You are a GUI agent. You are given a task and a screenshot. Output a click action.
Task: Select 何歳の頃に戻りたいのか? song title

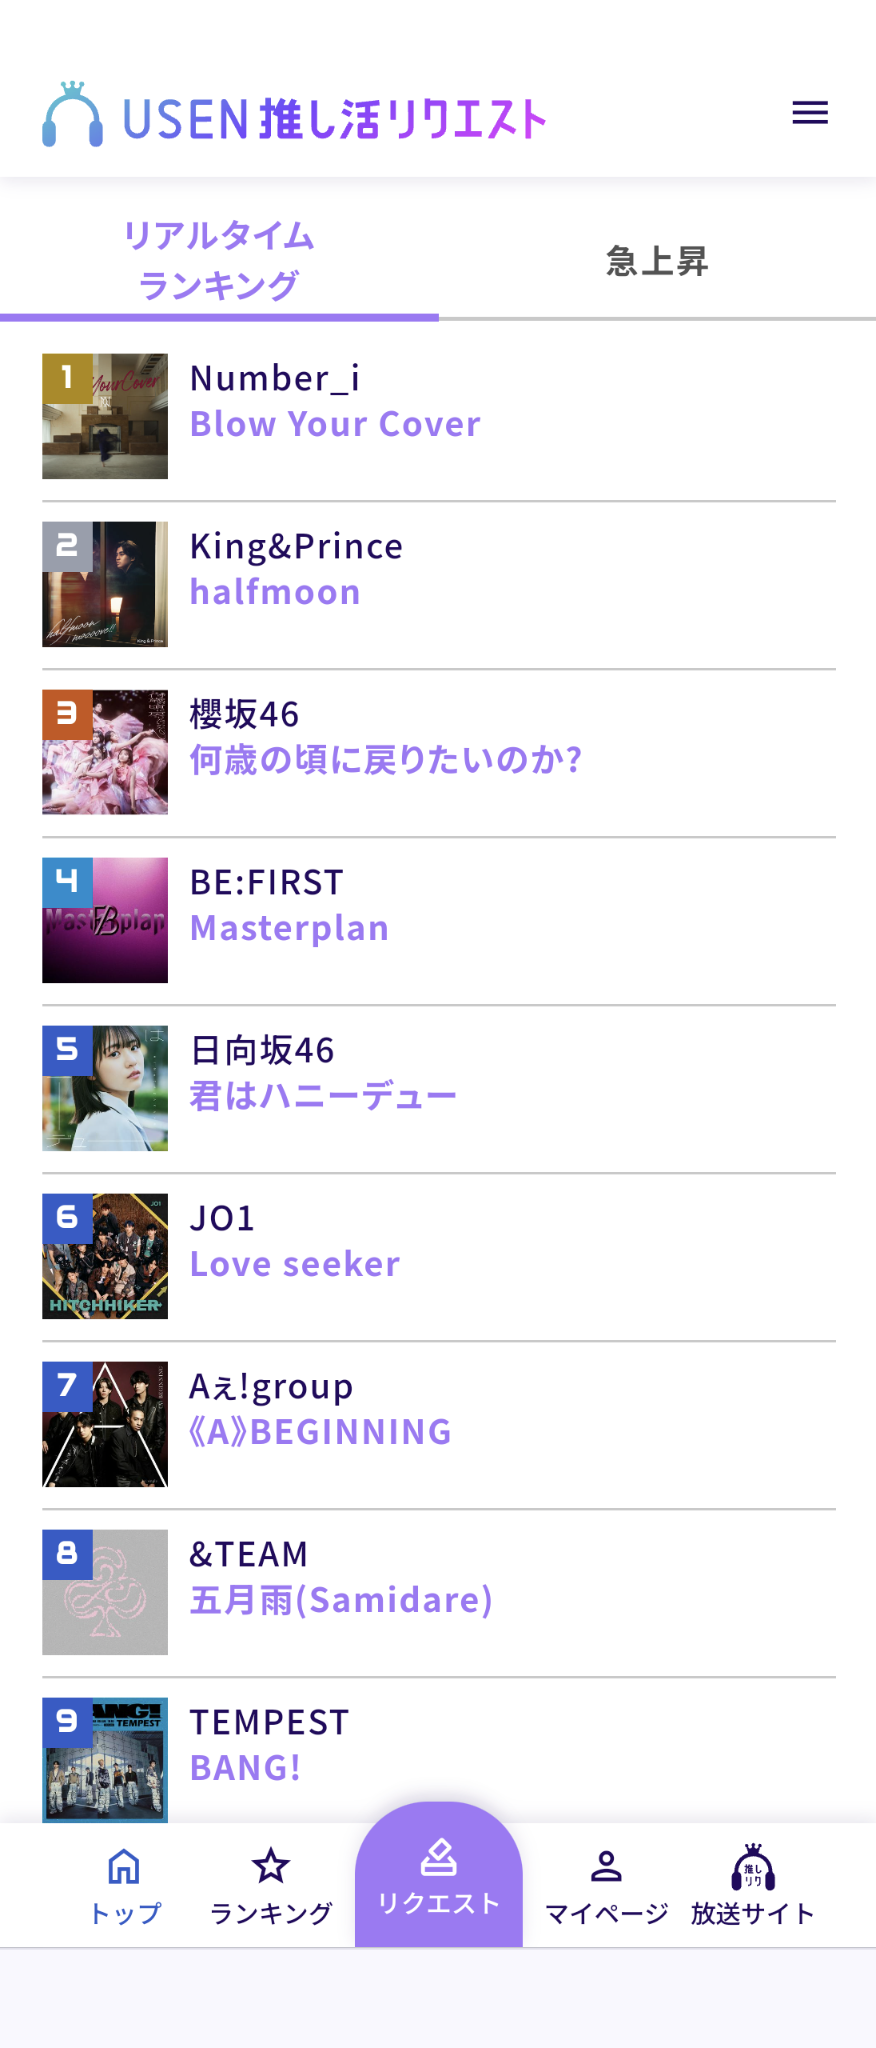click(386, 760)
